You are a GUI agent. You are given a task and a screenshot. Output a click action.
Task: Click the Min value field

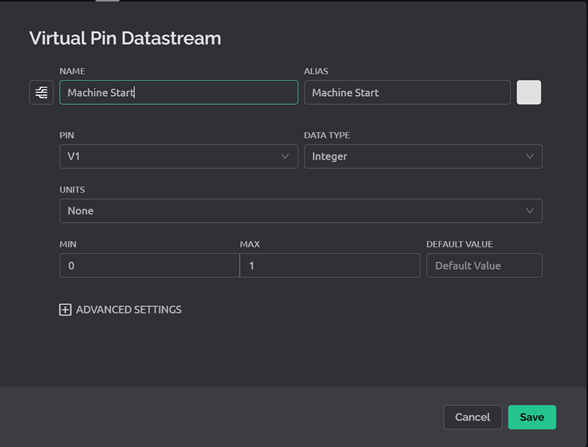(149, 266)
